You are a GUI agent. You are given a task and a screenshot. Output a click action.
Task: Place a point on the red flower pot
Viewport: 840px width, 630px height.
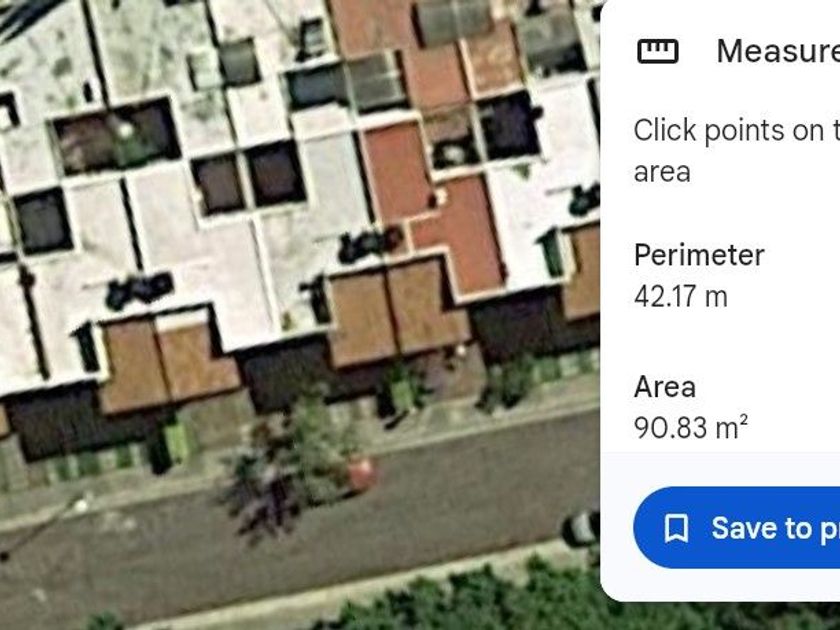(x=361, y=474)
